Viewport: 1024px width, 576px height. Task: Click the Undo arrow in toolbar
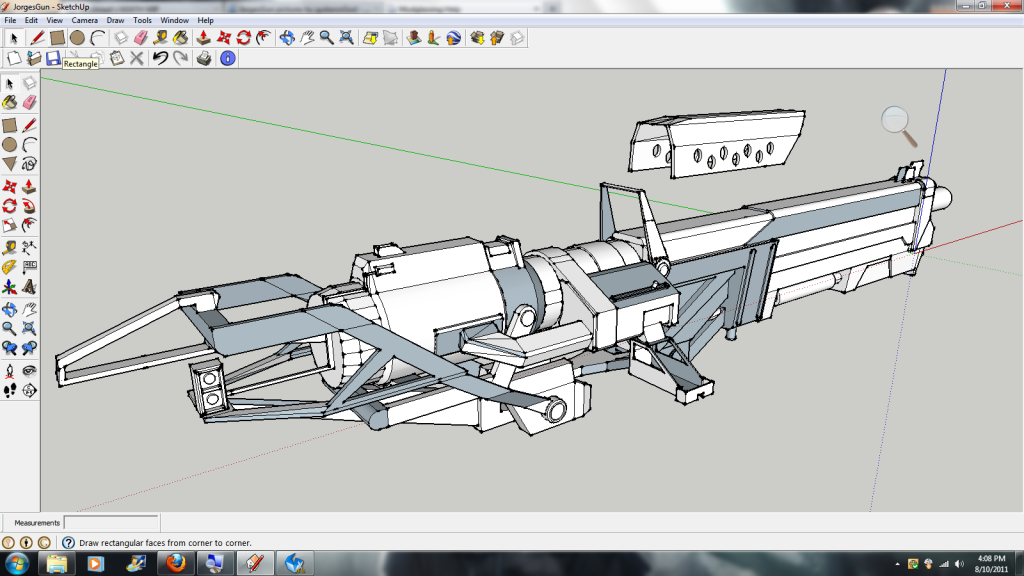(x=160, y=59)
